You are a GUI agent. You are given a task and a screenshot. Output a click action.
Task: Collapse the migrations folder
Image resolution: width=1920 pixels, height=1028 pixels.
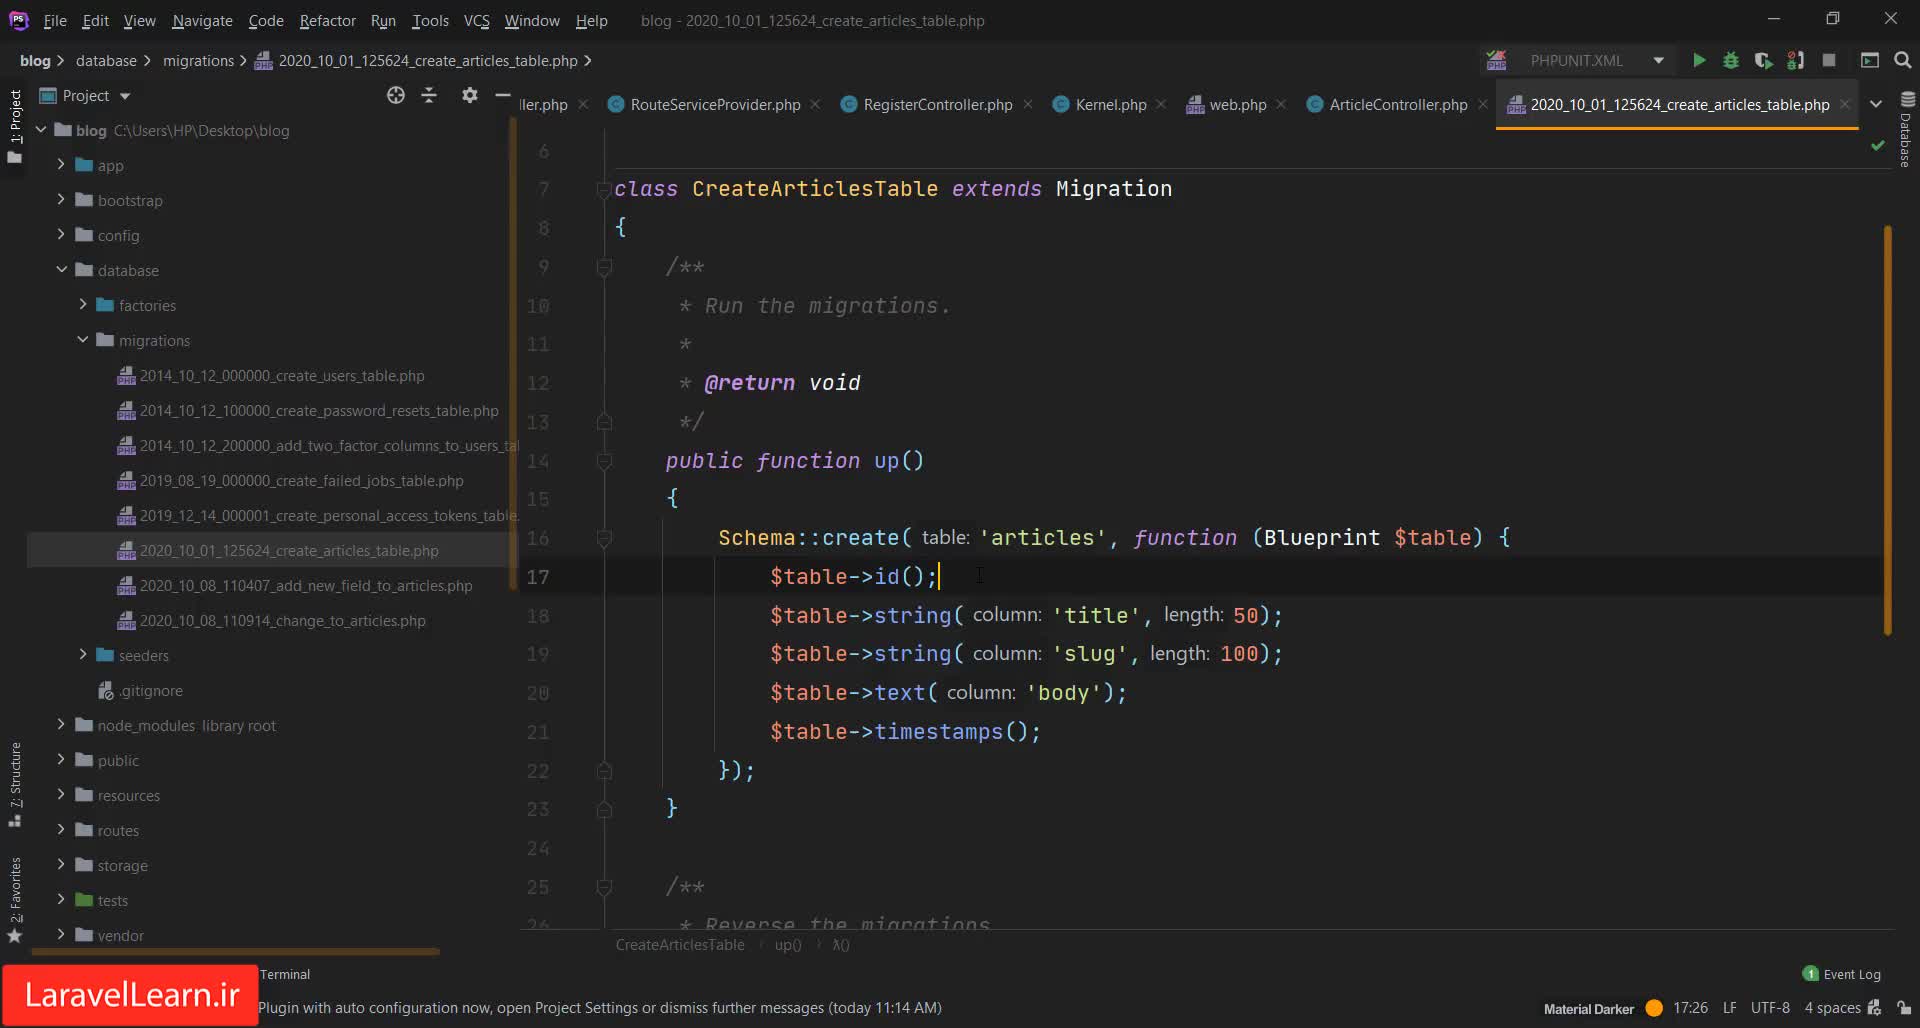click(83, 340)
